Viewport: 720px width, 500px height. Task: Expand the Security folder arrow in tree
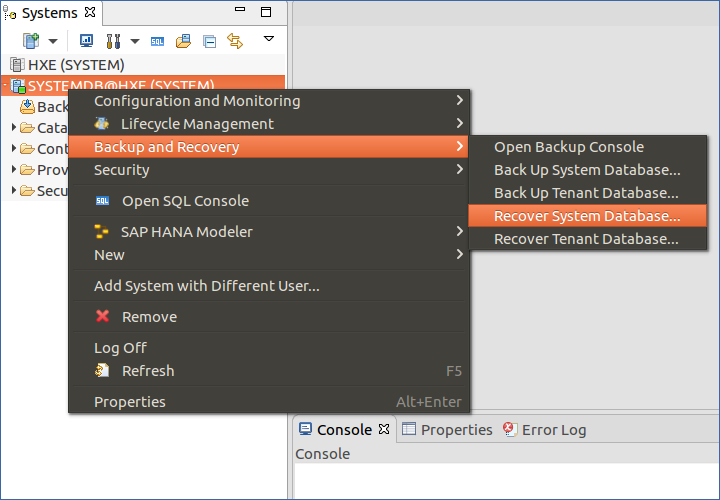[14, 190]
